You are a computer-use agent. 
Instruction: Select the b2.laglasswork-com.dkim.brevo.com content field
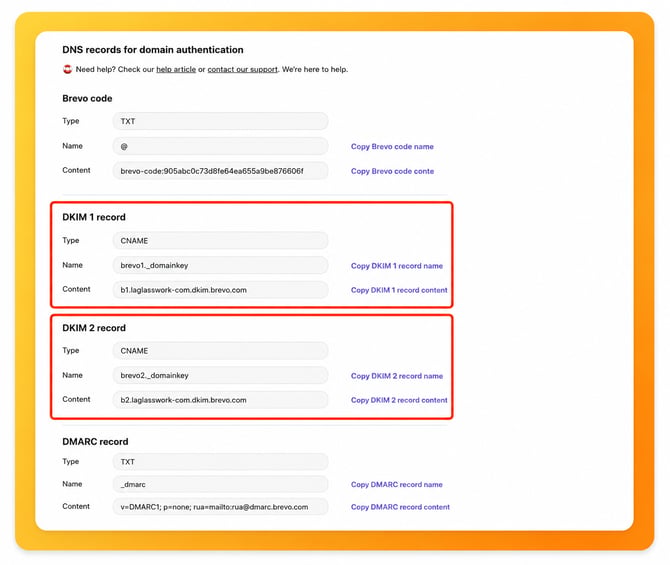tap(220, 400)
